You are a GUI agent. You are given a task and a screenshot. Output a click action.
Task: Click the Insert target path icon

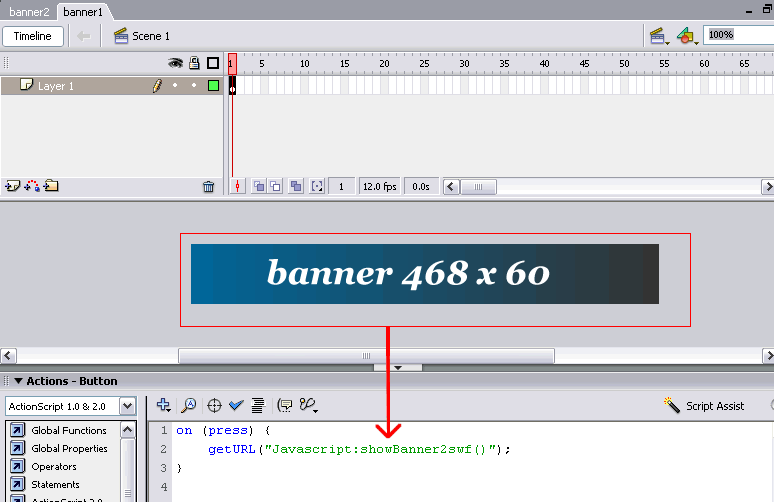[x=213, y=406]
